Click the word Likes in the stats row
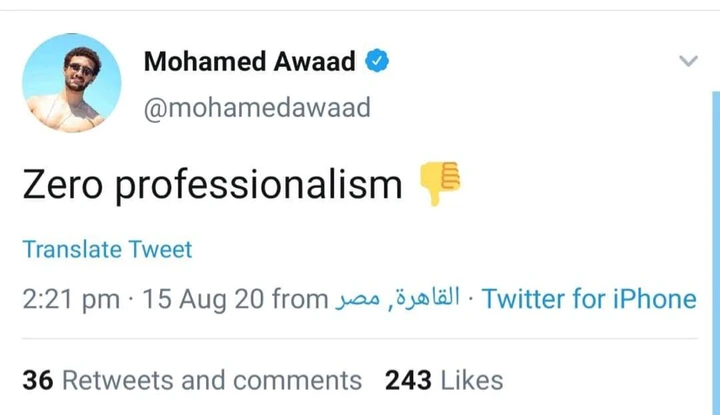720x415 pixels. (472, 380)
